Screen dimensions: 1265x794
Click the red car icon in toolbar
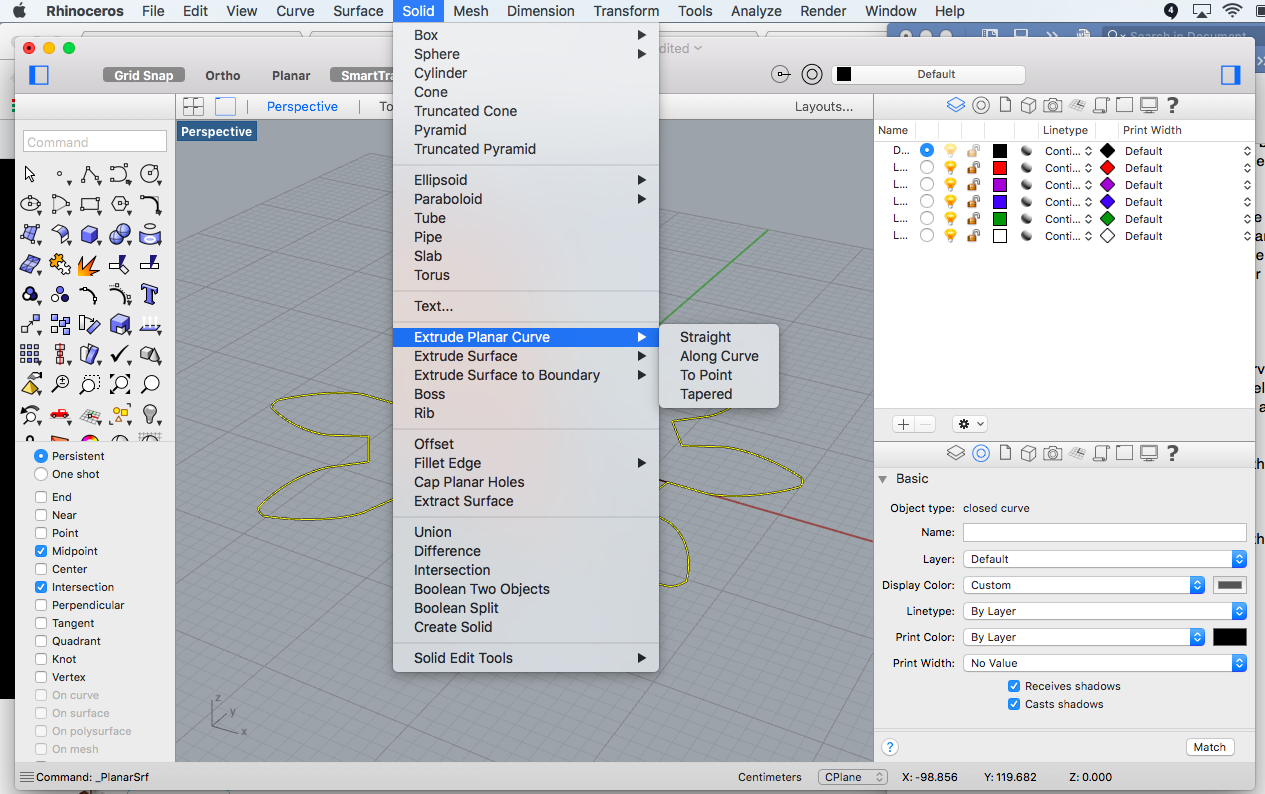[60, 413]
